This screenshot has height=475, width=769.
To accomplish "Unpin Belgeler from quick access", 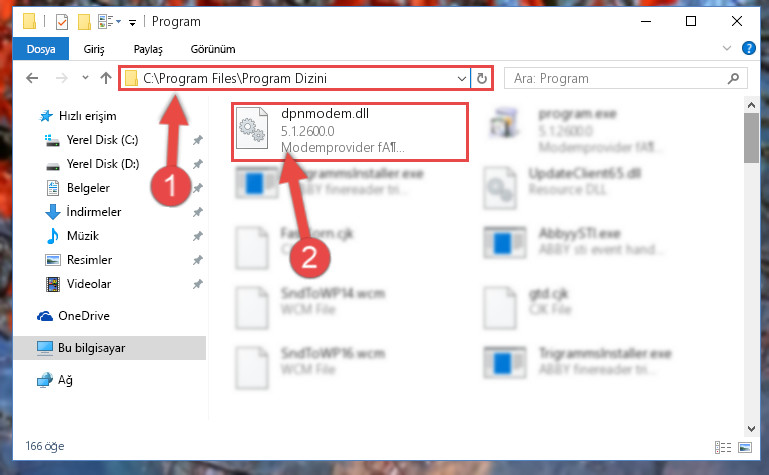I will point(198,188).
